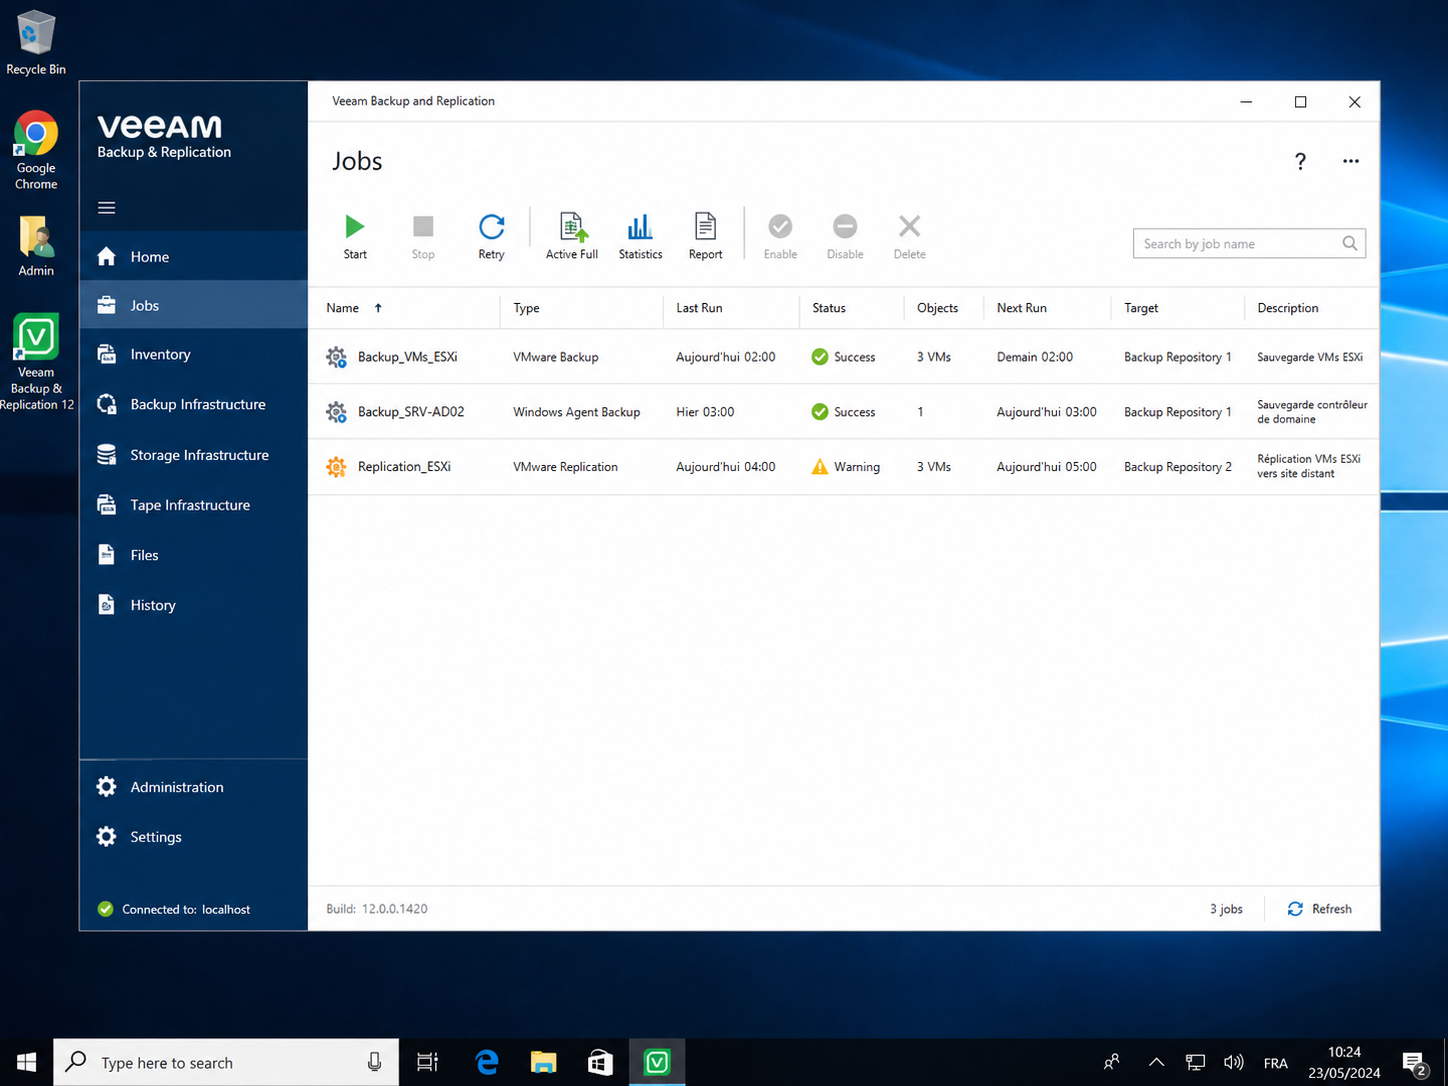Click in the Search by job name field

(x=1249, y=243)
